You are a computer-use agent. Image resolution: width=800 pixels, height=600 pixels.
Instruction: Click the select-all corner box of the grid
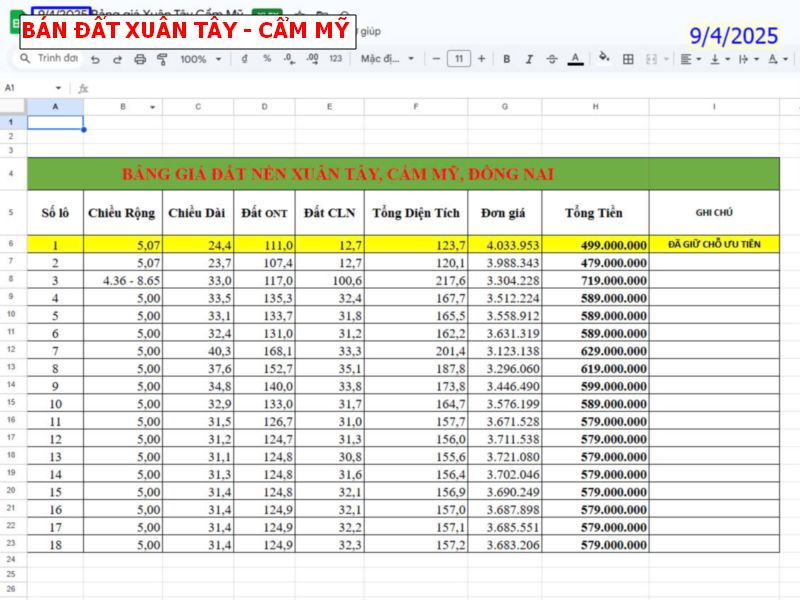click(12, 107)
